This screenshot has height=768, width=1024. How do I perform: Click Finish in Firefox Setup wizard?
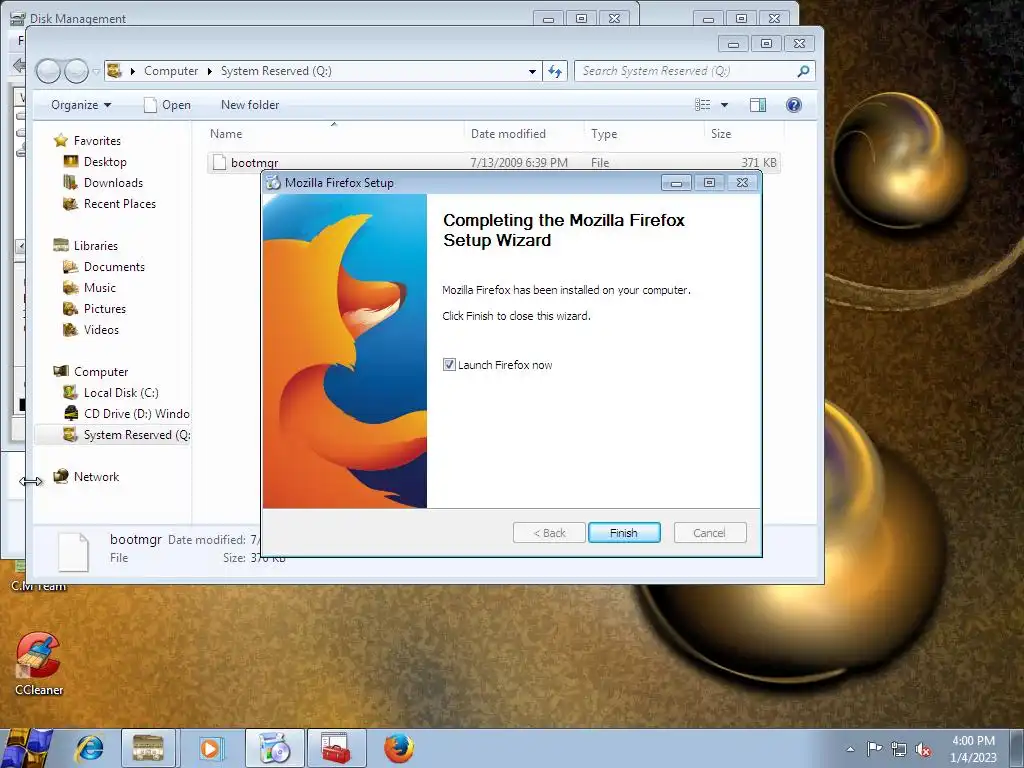624,533
